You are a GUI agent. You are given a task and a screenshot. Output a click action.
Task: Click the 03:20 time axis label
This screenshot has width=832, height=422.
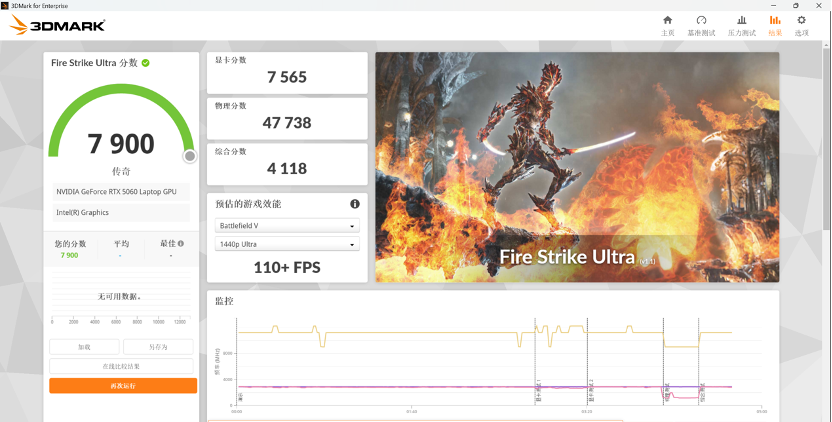click(x=586, y=412)
